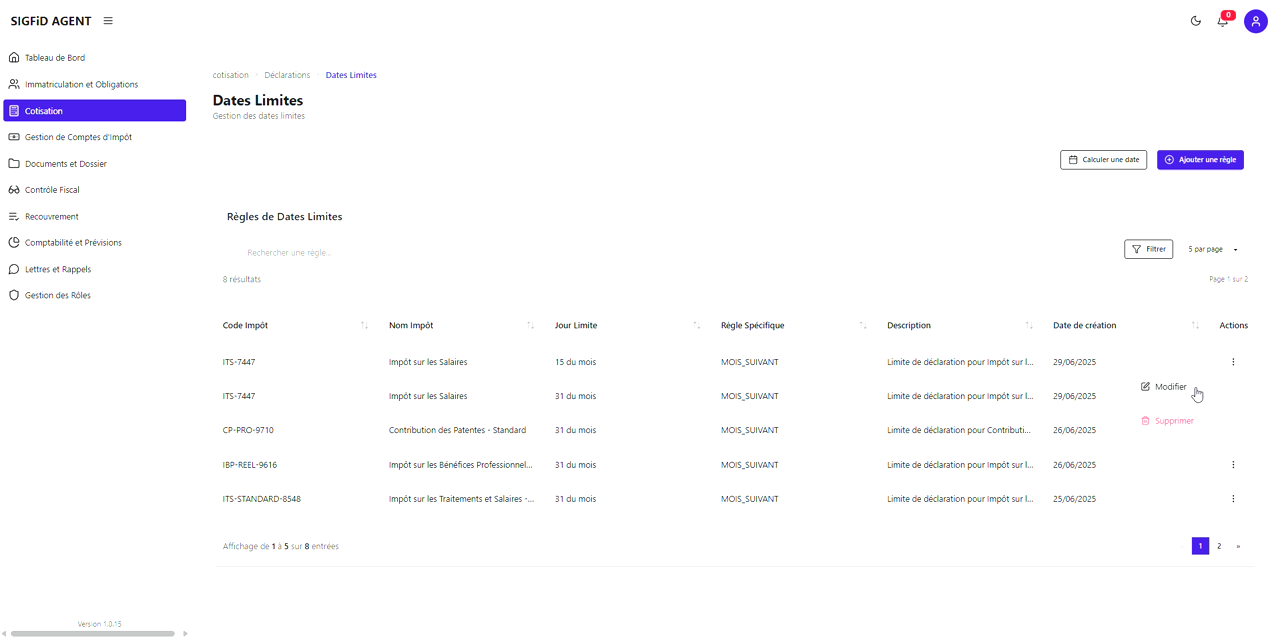The image size is (1280, 638).
Task: Choose Supprimer in the context menu
Action: [x=1168, y=421]
